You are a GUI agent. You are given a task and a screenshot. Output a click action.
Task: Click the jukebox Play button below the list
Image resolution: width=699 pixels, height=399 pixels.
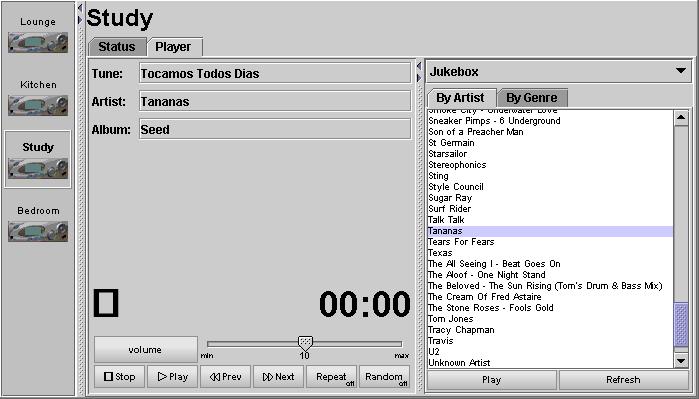(x=491, y=380)
